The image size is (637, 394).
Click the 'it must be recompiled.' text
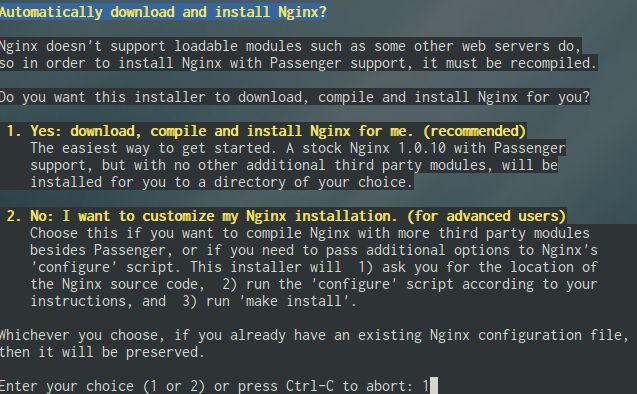(509, 63)
